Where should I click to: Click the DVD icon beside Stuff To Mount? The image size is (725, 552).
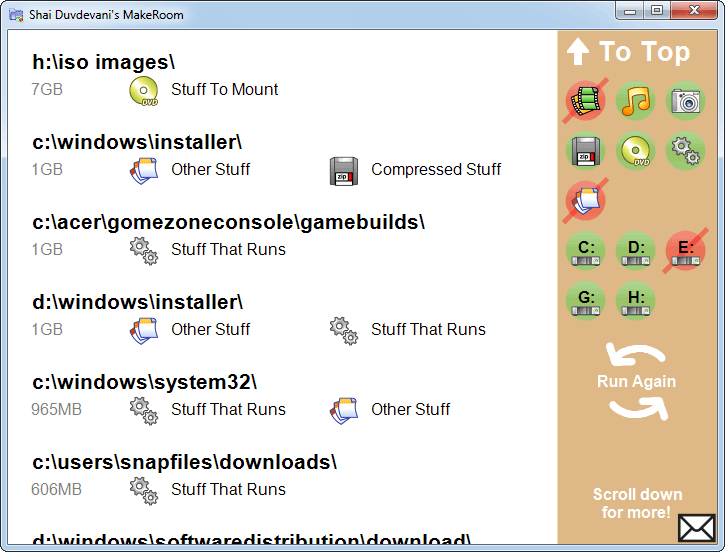pos(143,91)
